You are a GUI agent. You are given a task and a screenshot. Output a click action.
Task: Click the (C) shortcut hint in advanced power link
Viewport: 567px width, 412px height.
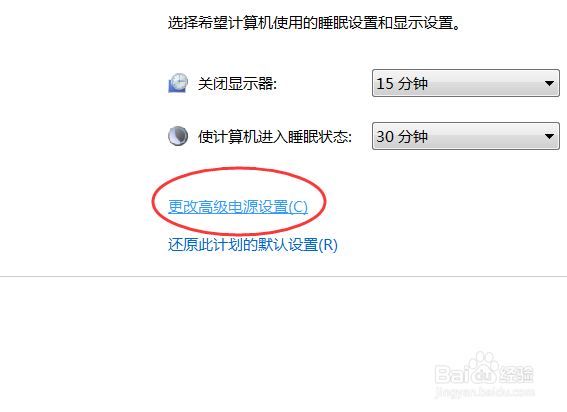(298, 207)
